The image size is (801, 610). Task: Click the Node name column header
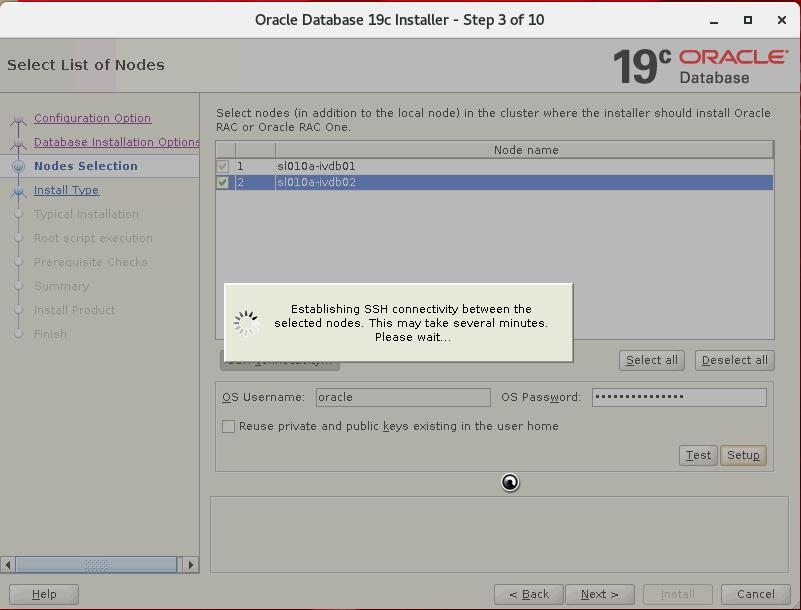coord(525,150)
